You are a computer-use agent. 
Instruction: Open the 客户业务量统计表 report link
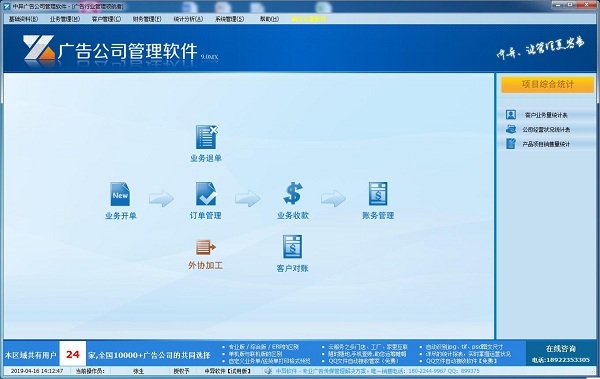point(546,115)
